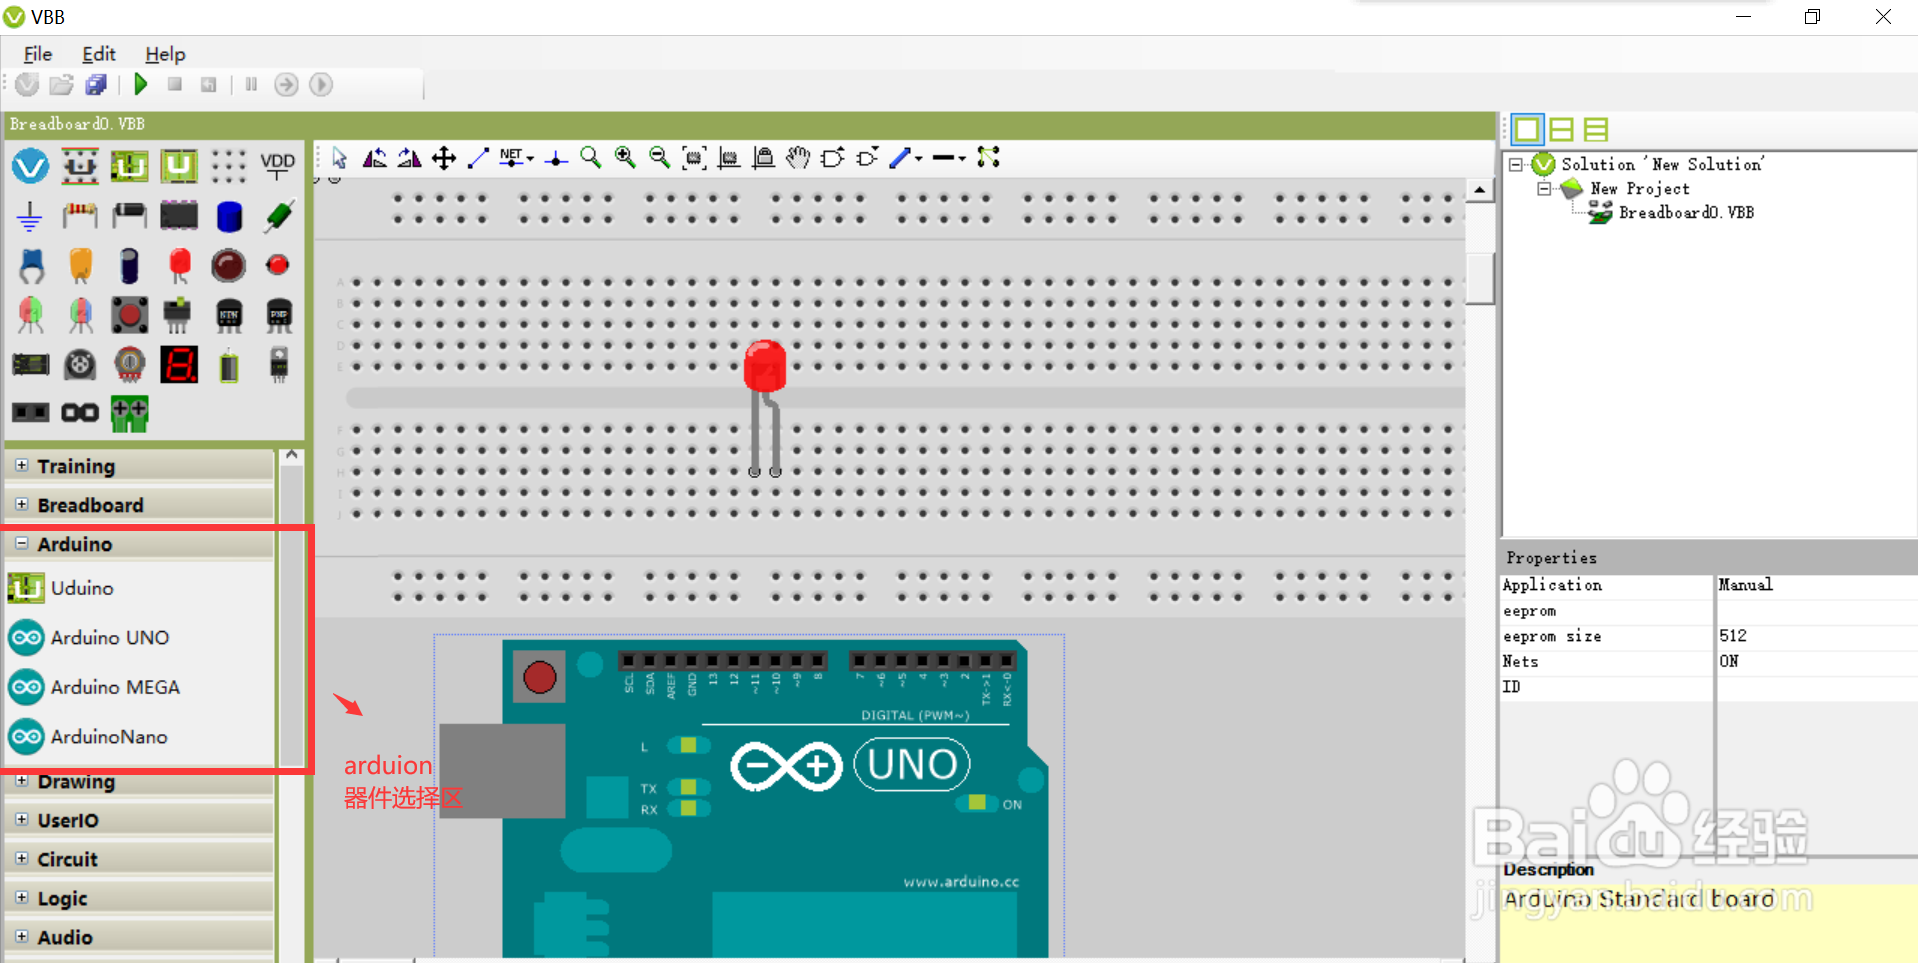Image resolution: width=1918 pixels, height=963 pixels.
Task: Collapse the Arduino category
Action: pos(22,543)
